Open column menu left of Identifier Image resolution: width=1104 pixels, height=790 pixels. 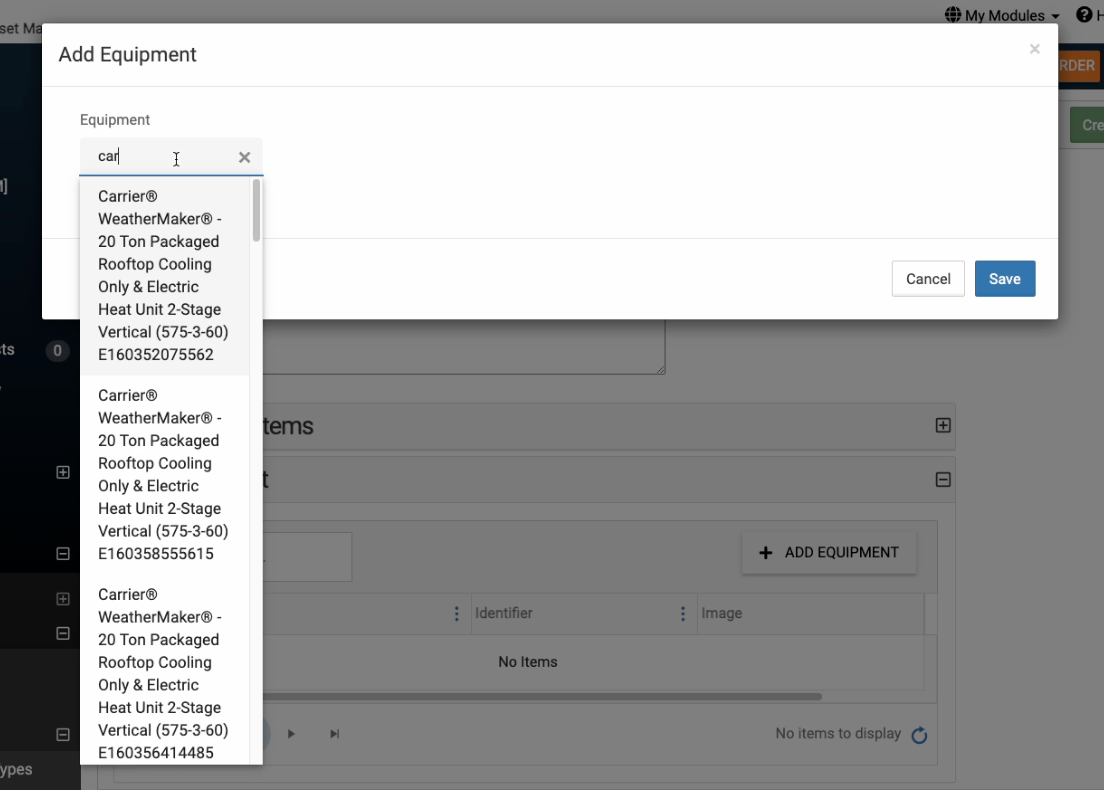(x=457, y=613)
